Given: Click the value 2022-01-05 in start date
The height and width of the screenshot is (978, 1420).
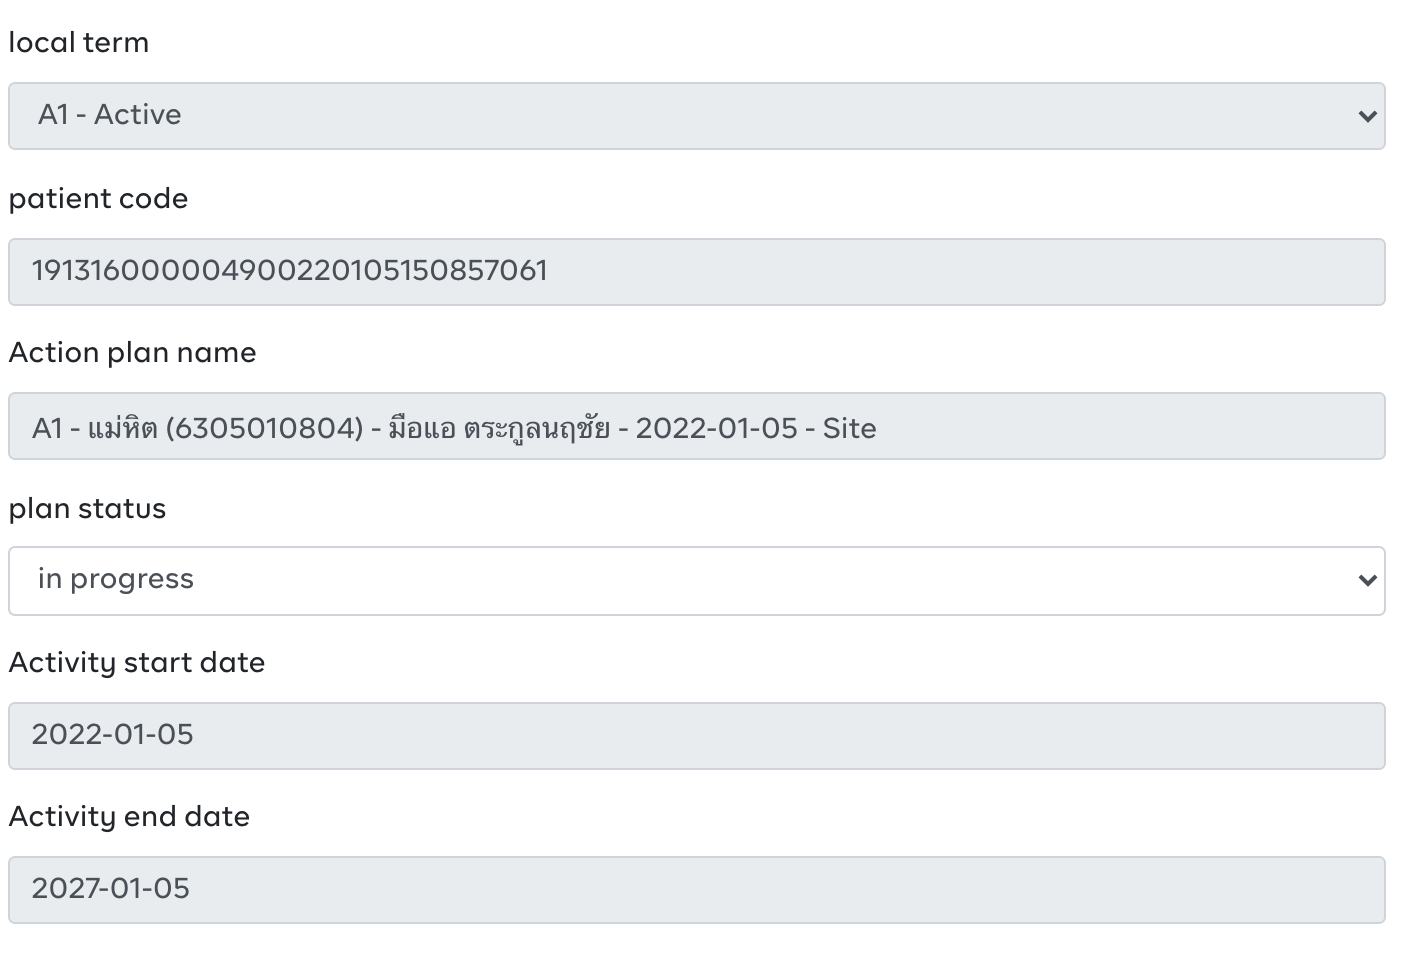Looking at the screenshot, I should click(x=111, y=736).
